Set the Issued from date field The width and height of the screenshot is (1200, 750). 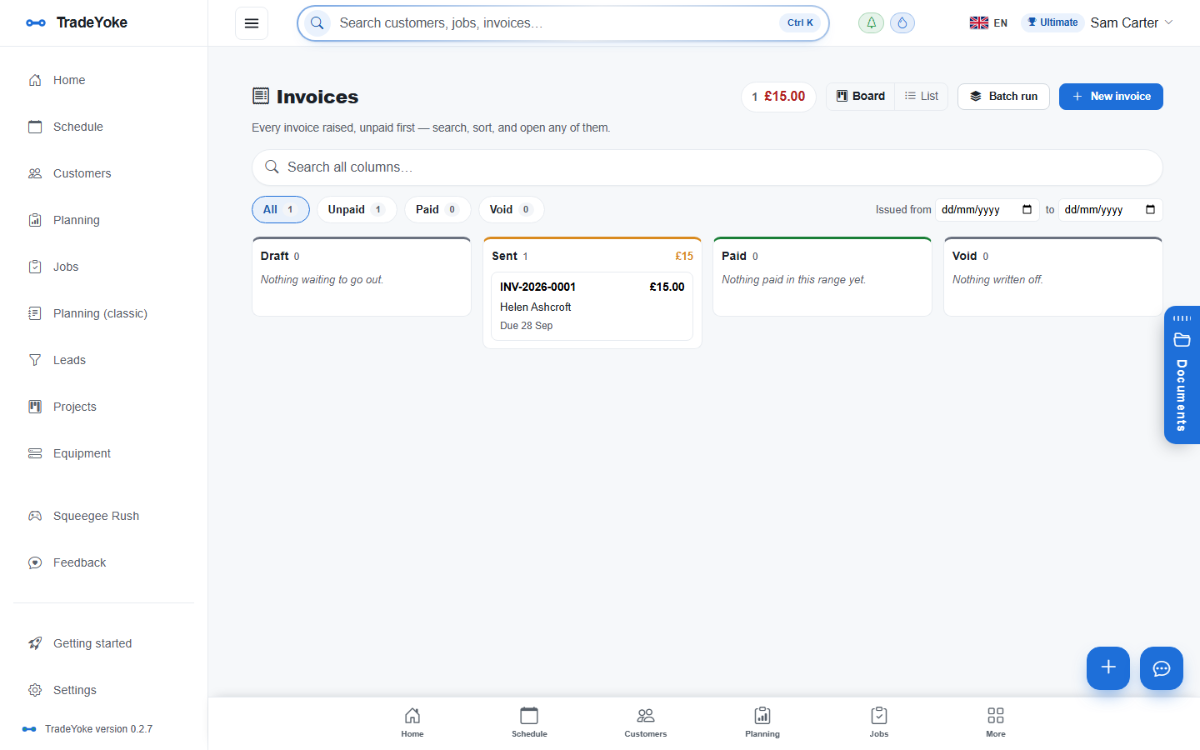(x=987, y=210)
